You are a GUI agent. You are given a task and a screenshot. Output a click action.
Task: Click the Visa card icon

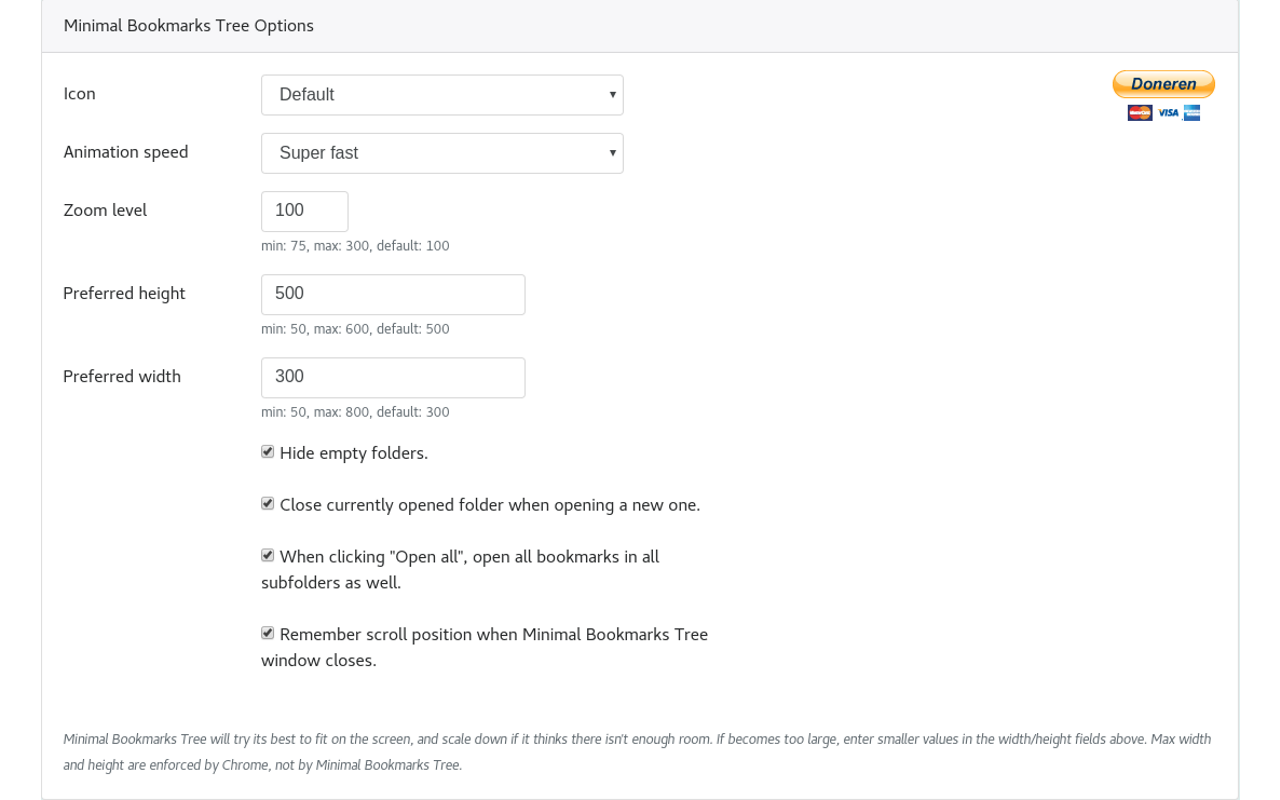(1168, 113)
